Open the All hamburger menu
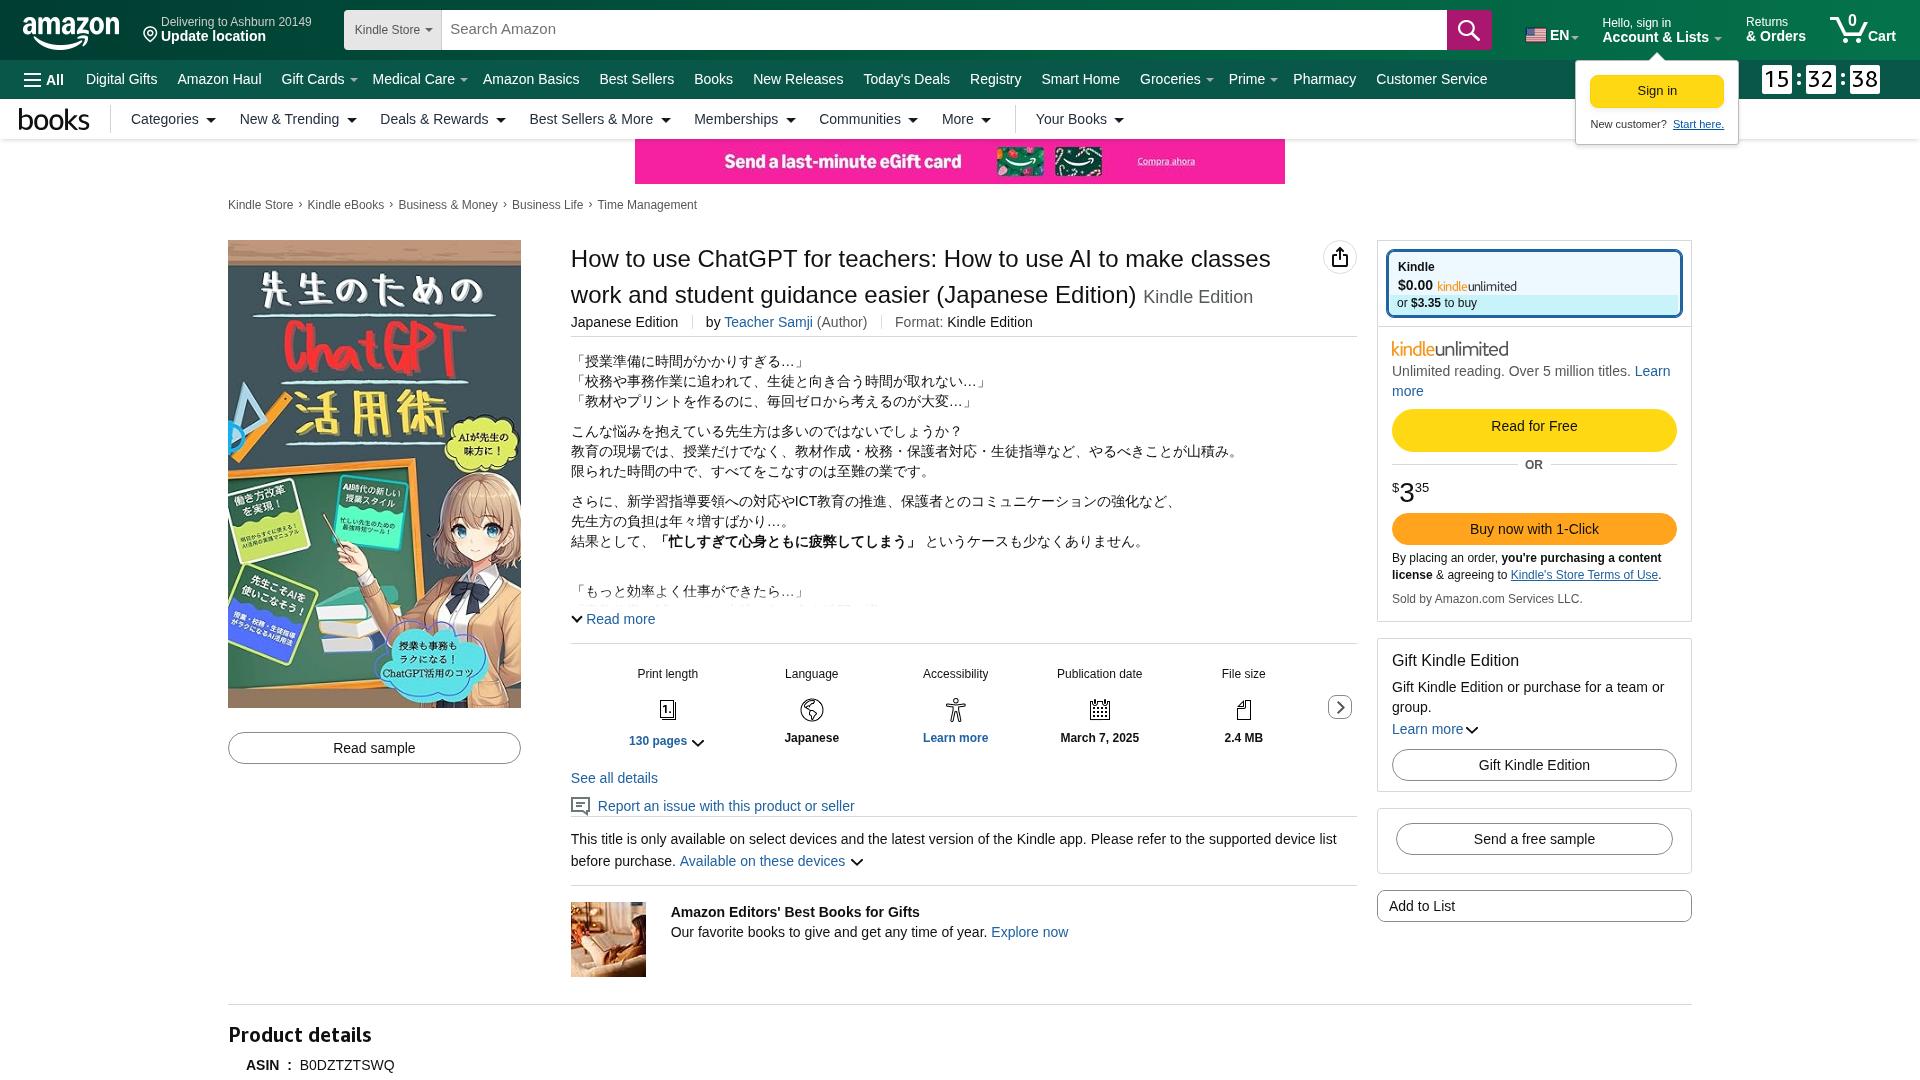This screenshot has height=1080, width=1920. pyautogui.click(x=42, y=79)
